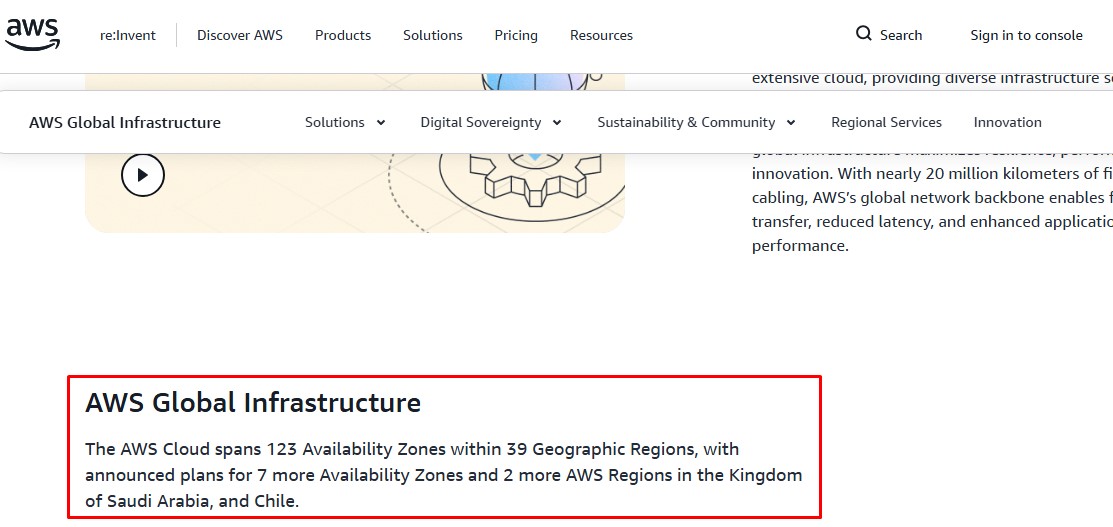Play the infrastructure video

coord(143,175)
